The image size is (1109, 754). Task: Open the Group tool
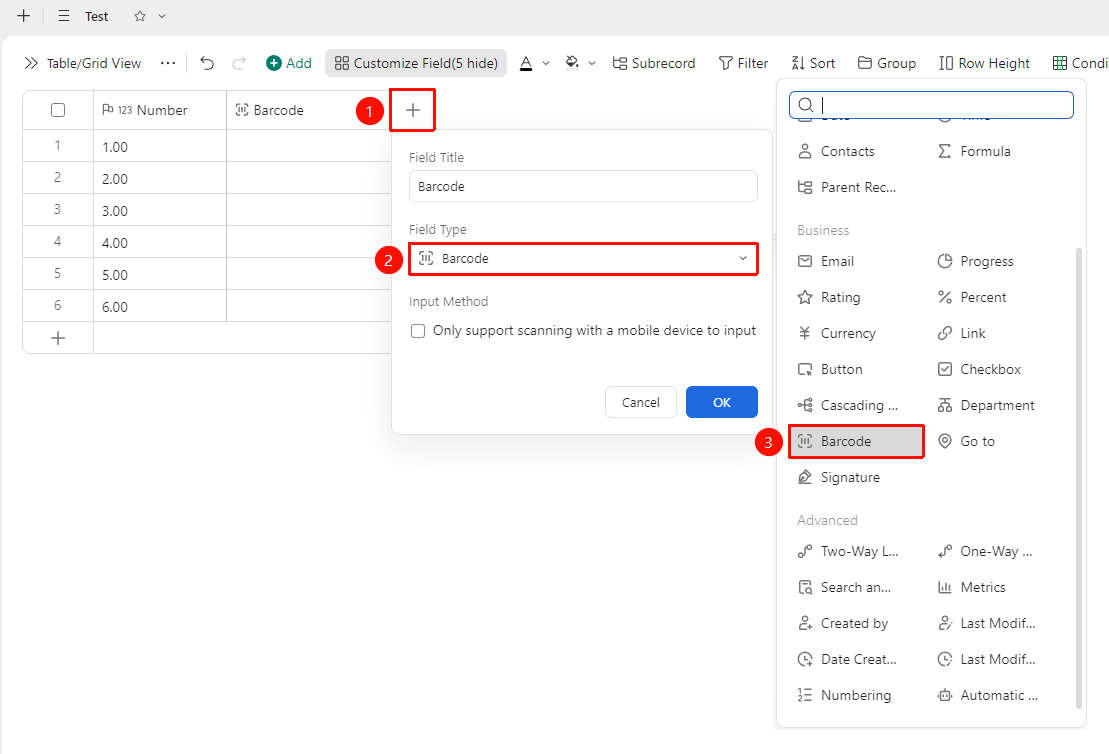(887, 64)
